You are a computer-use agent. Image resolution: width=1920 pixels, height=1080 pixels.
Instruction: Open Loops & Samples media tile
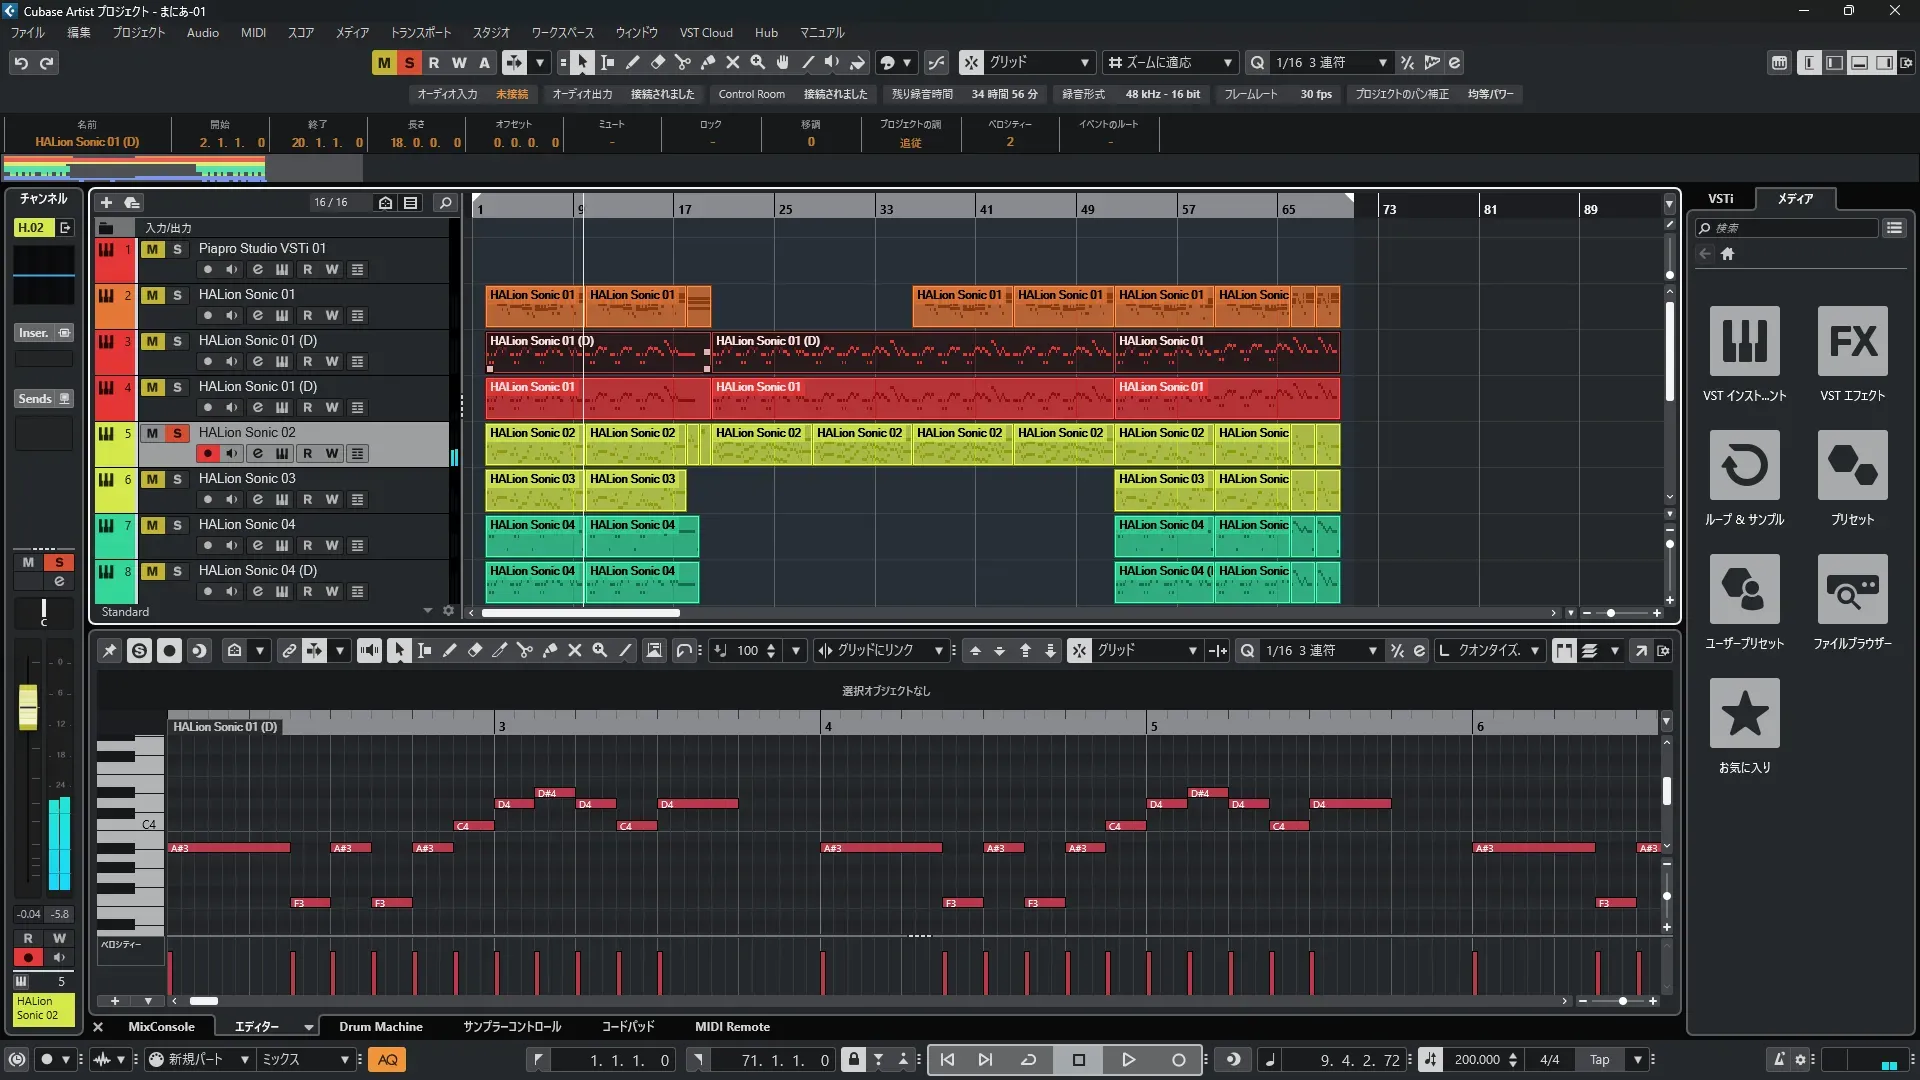(x=1744, y=466)
